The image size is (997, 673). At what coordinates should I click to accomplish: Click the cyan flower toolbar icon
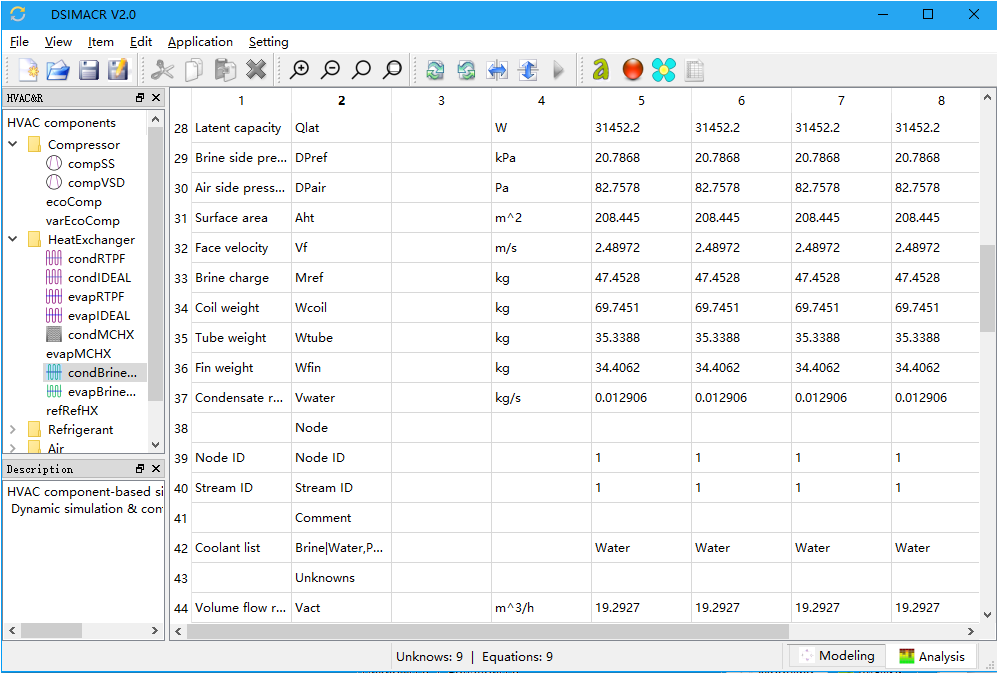pyautogui.click(x=664, y=70)
